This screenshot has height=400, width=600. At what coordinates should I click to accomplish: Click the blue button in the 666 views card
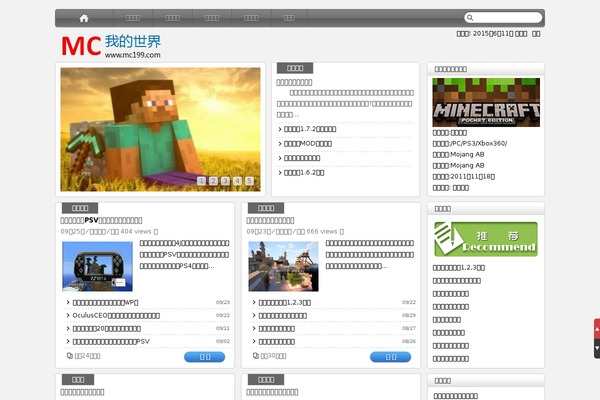point(391,357)
